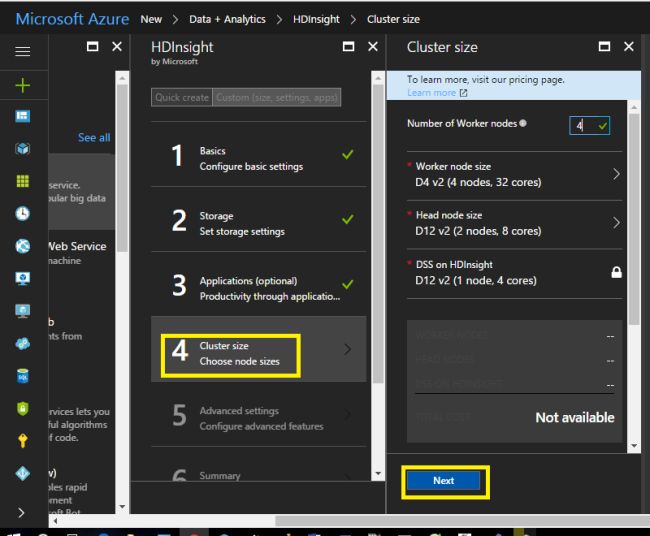Open the clock Recent icon in sidebar
Viewport: 650px width, 536px height.
[x=22, y=213]
